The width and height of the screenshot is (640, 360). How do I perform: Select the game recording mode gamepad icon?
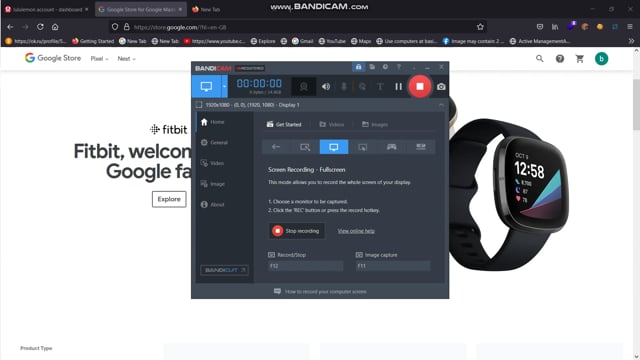point(391,147)
